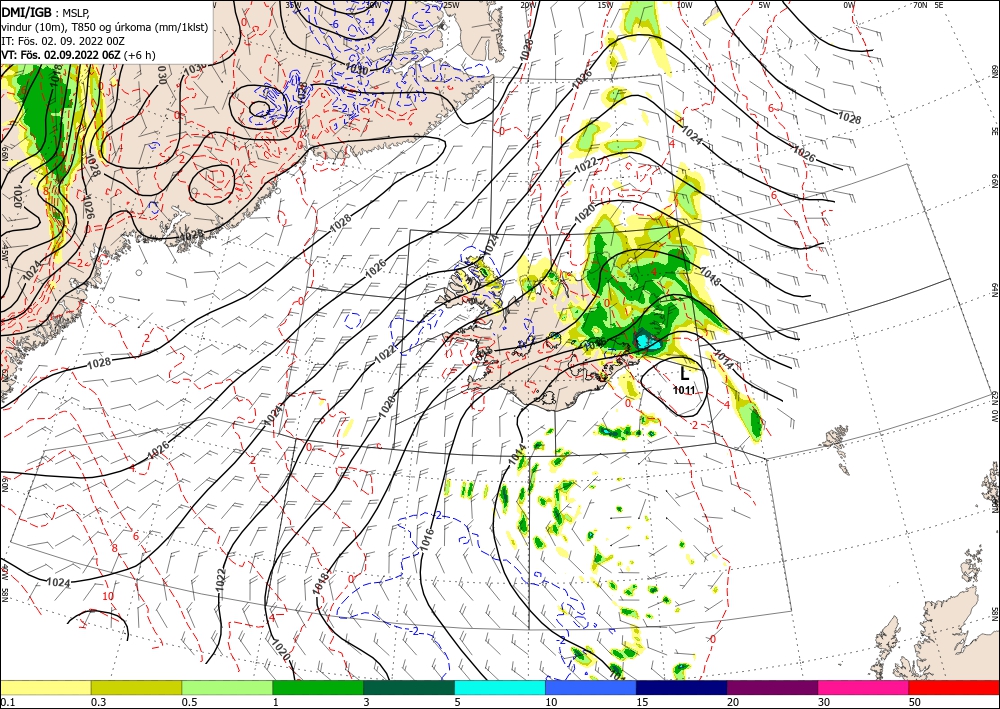Pick the blue 10–15 legend swatch

click(x=591, y=687)
